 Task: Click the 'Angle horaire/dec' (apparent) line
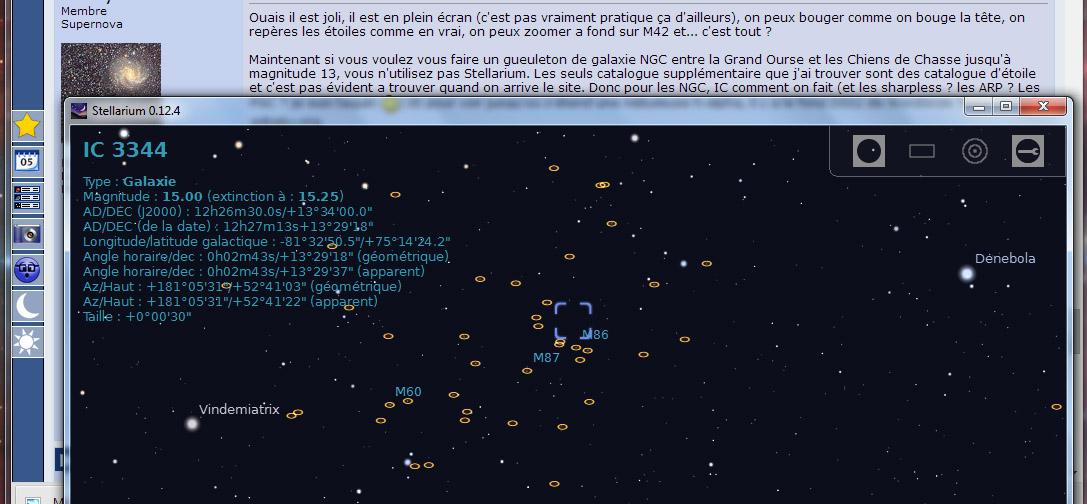(254, 272)
